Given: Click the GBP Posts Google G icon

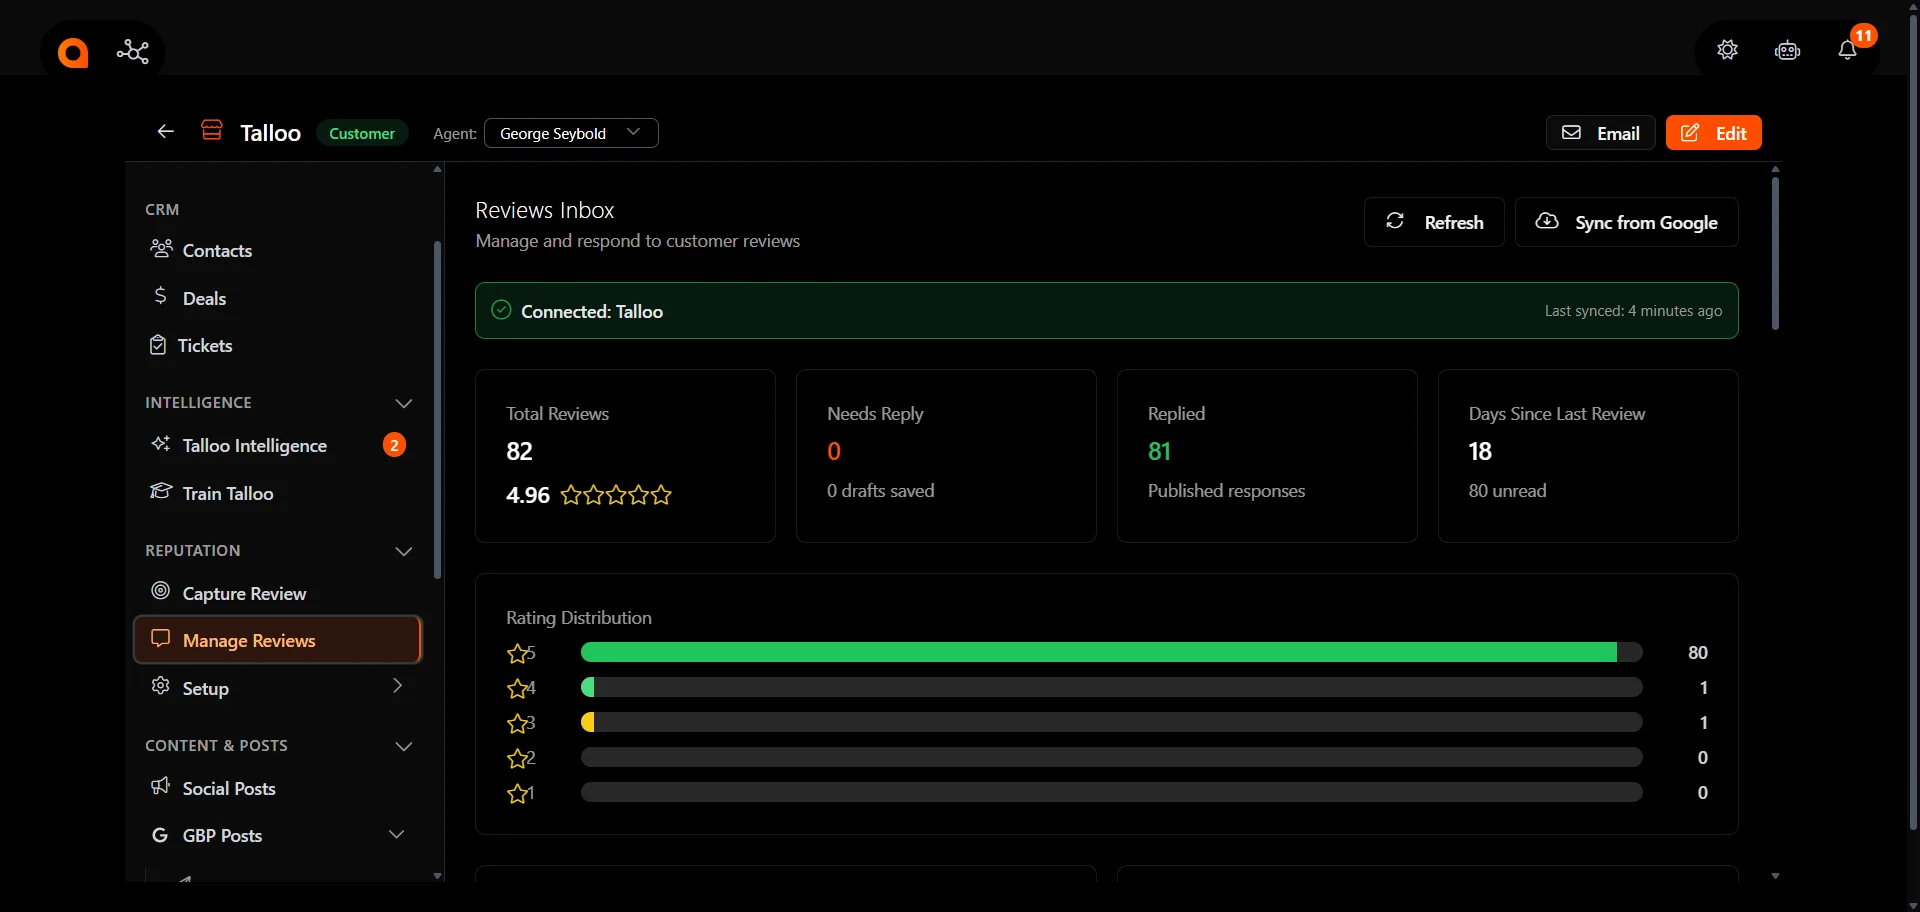Looking at the screenshot, I should (160, 835).
